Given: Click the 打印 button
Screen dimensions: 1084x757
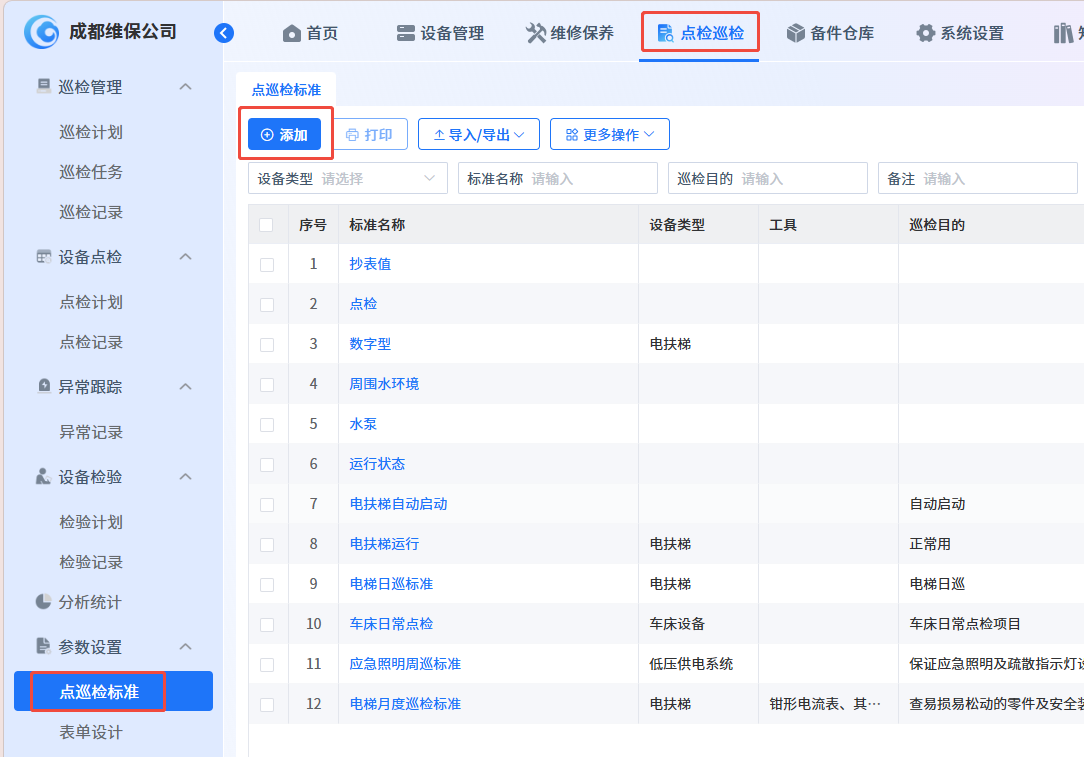Looking at the screenshot, I should [370, 134].
